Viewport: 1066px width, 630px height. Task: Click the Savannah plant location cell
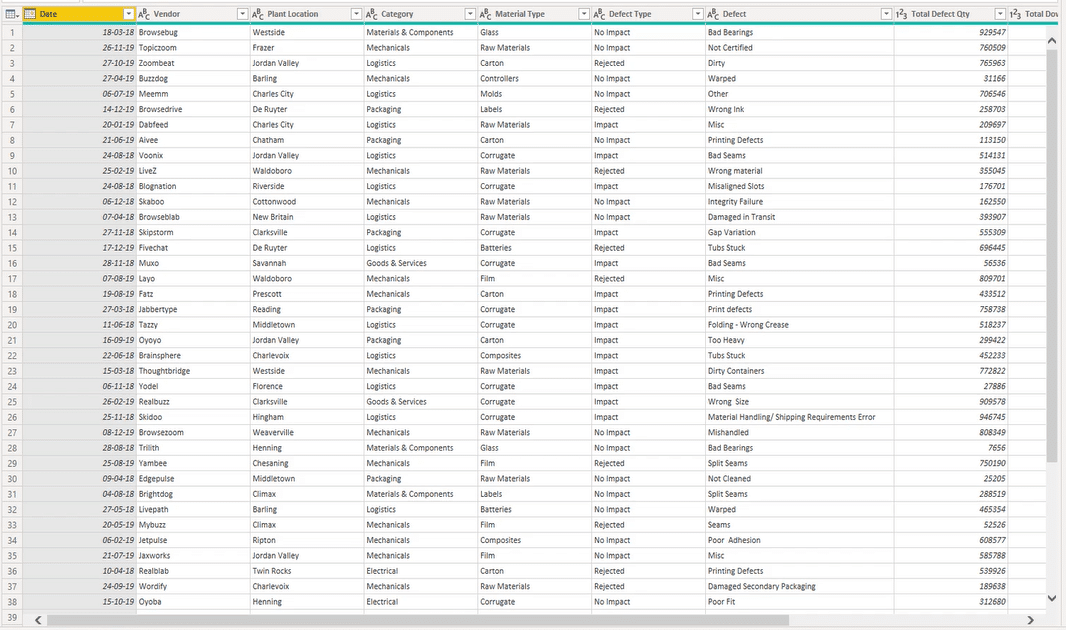307,263
